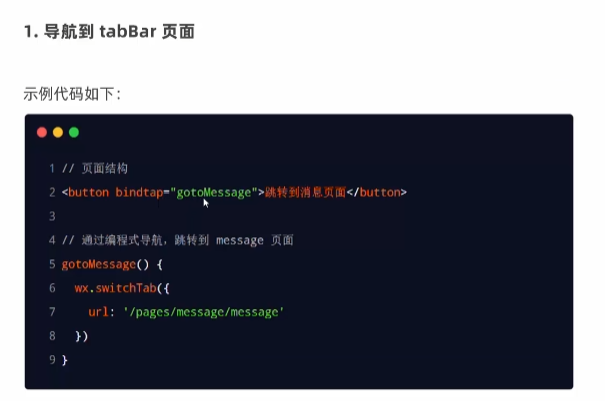Click the orange text '跳转到消息页面'
The width and height of the screenshot is (605, 401).
point(305,192)
